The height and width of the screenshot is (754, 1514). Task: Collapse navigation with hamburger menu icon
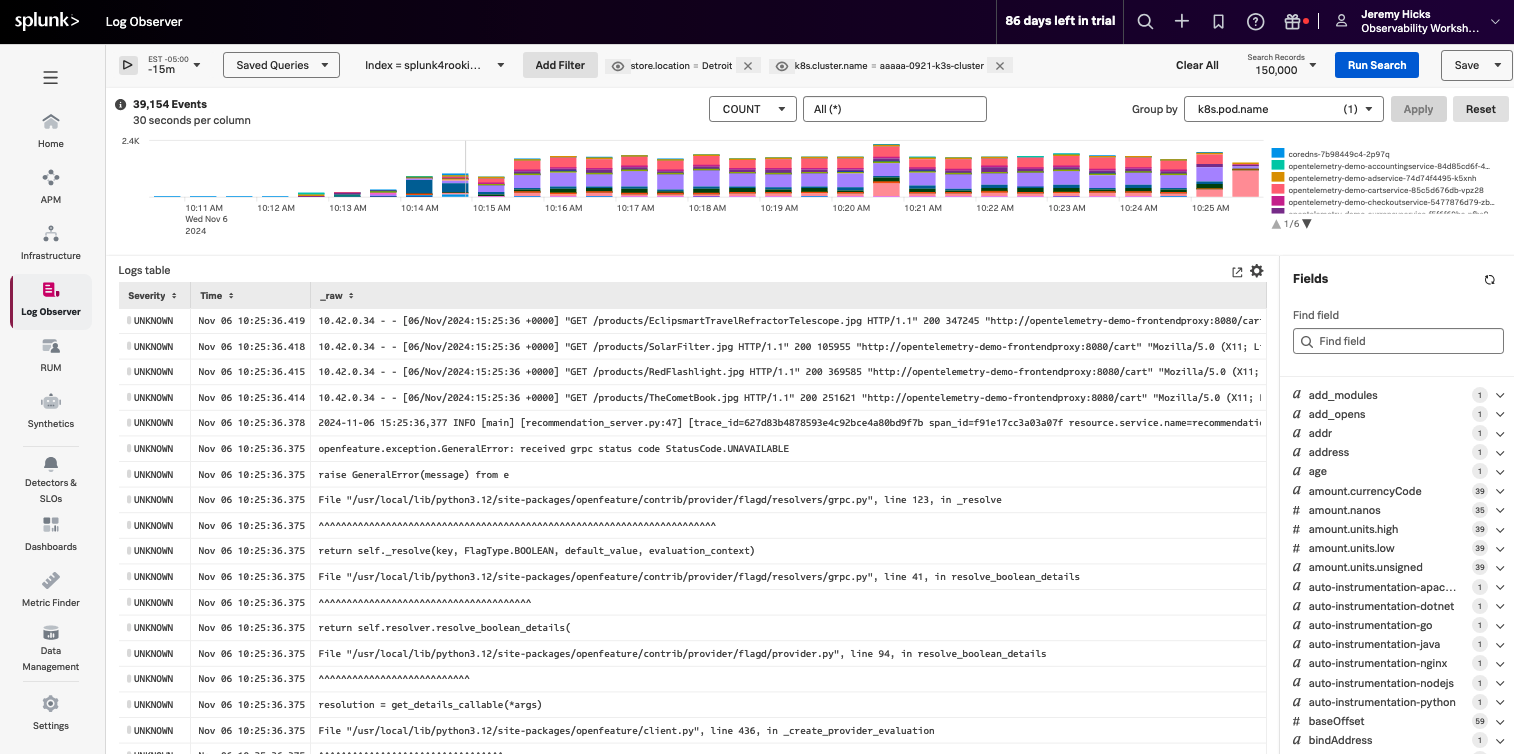coord(50,78)
